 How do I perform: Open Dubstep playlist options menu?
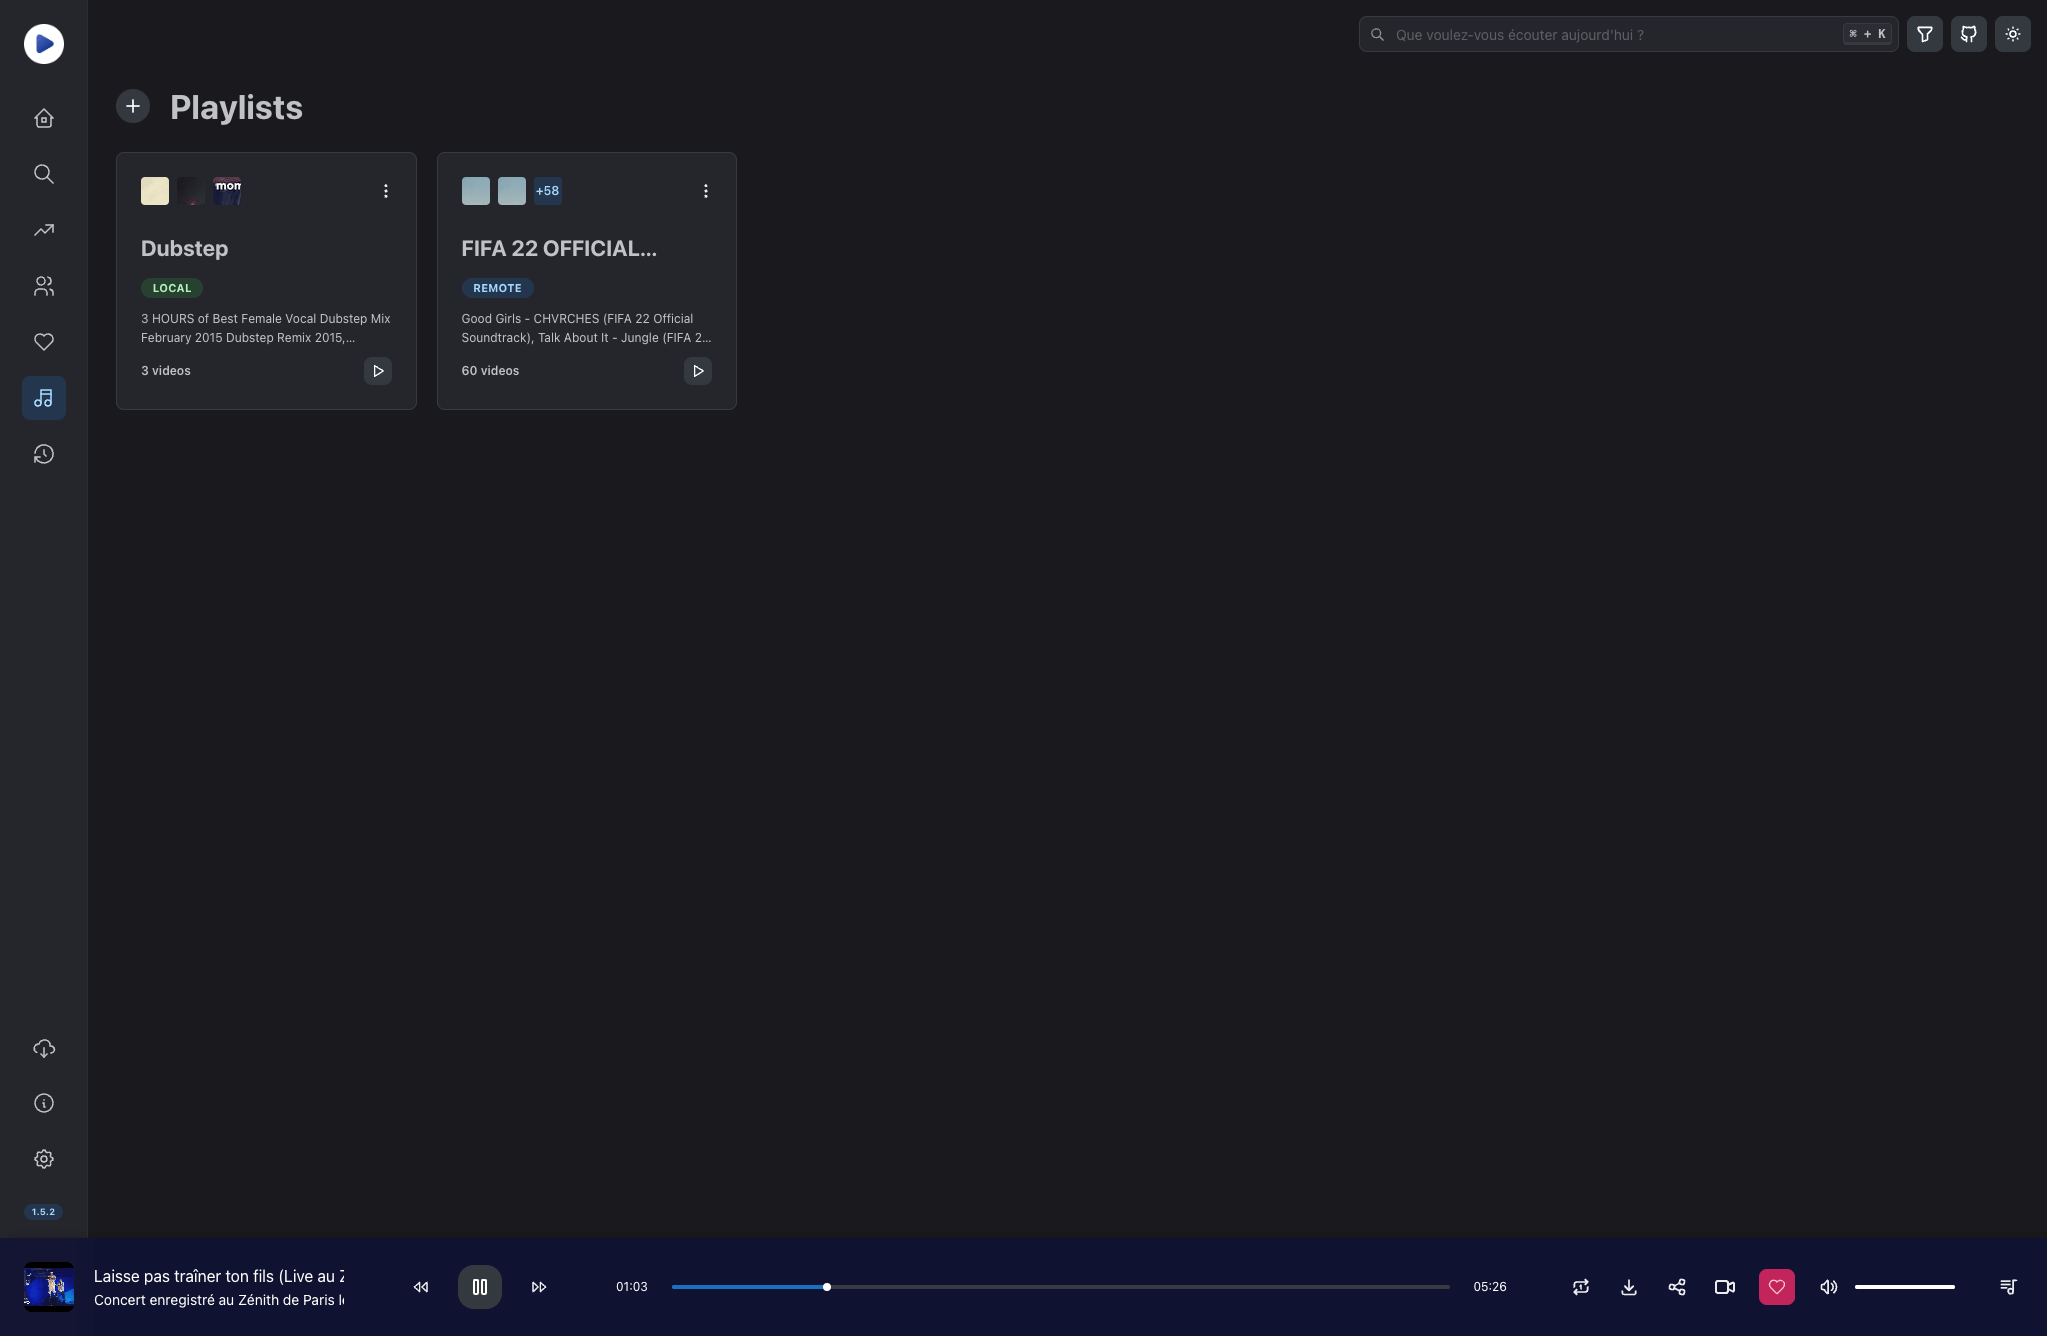tap(386, 191)
